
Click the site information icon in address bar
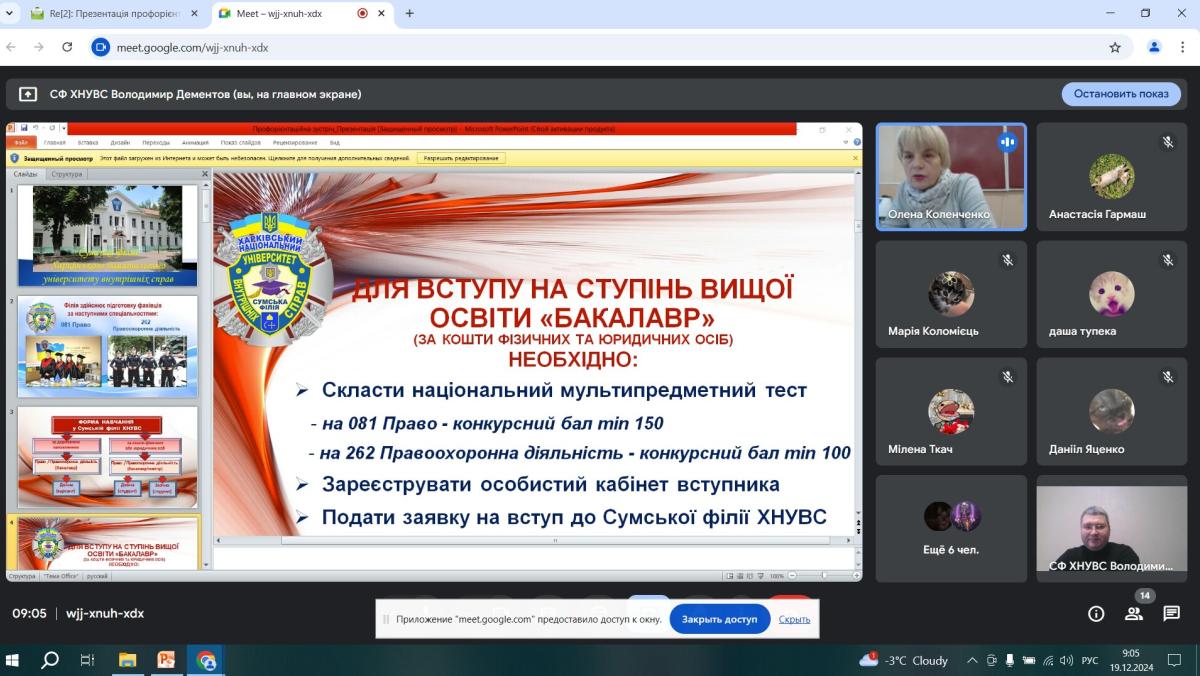[x=101, y=47]
